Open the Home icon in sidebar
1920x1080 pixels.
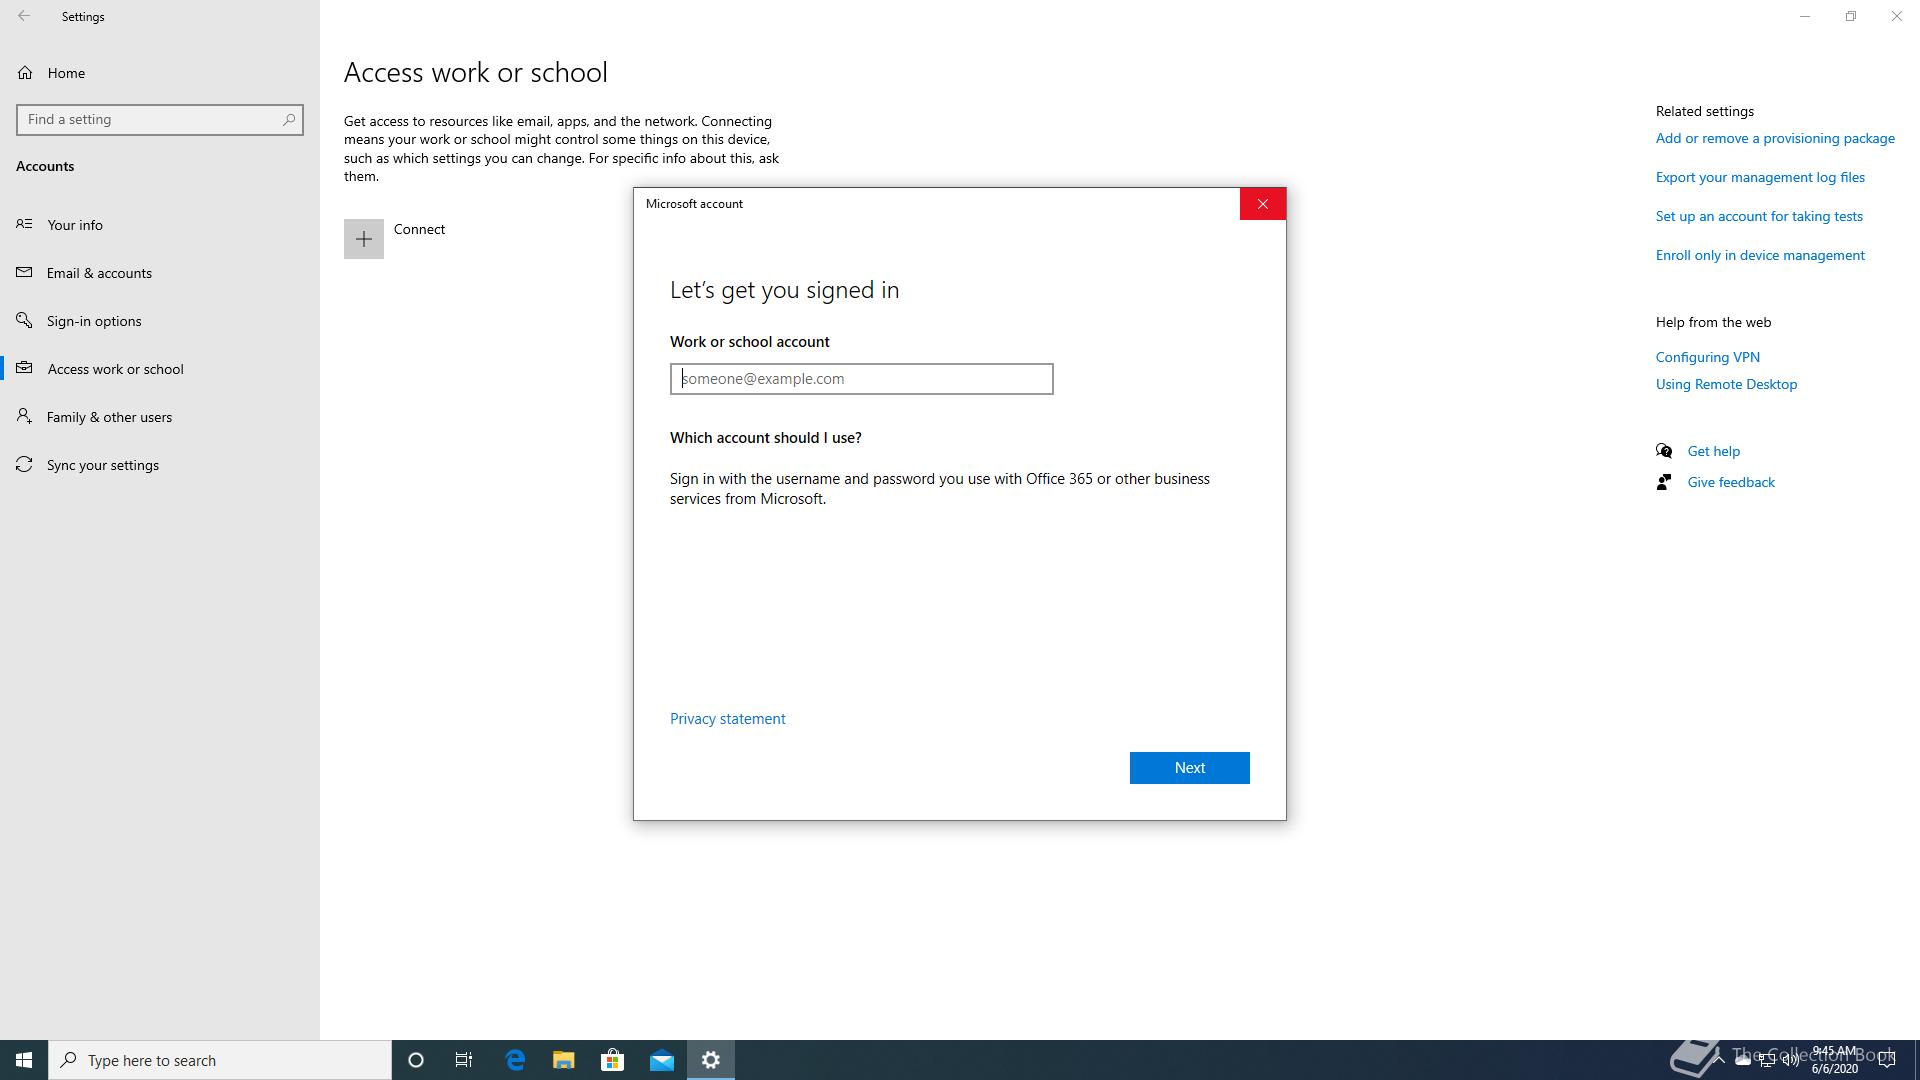(x=25, y=73)
